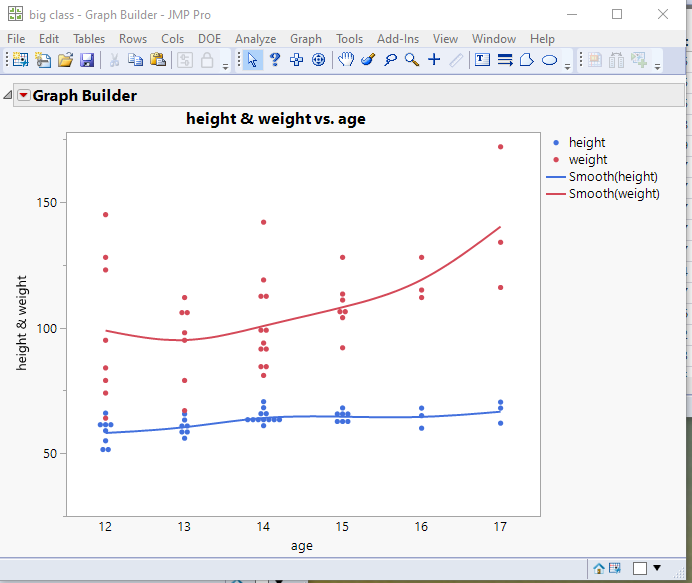Image resolution: width=692 pixels, height=583 pixels.
Task: Click the greyed columns toolbar icon
Action: (x=617, y=60)
